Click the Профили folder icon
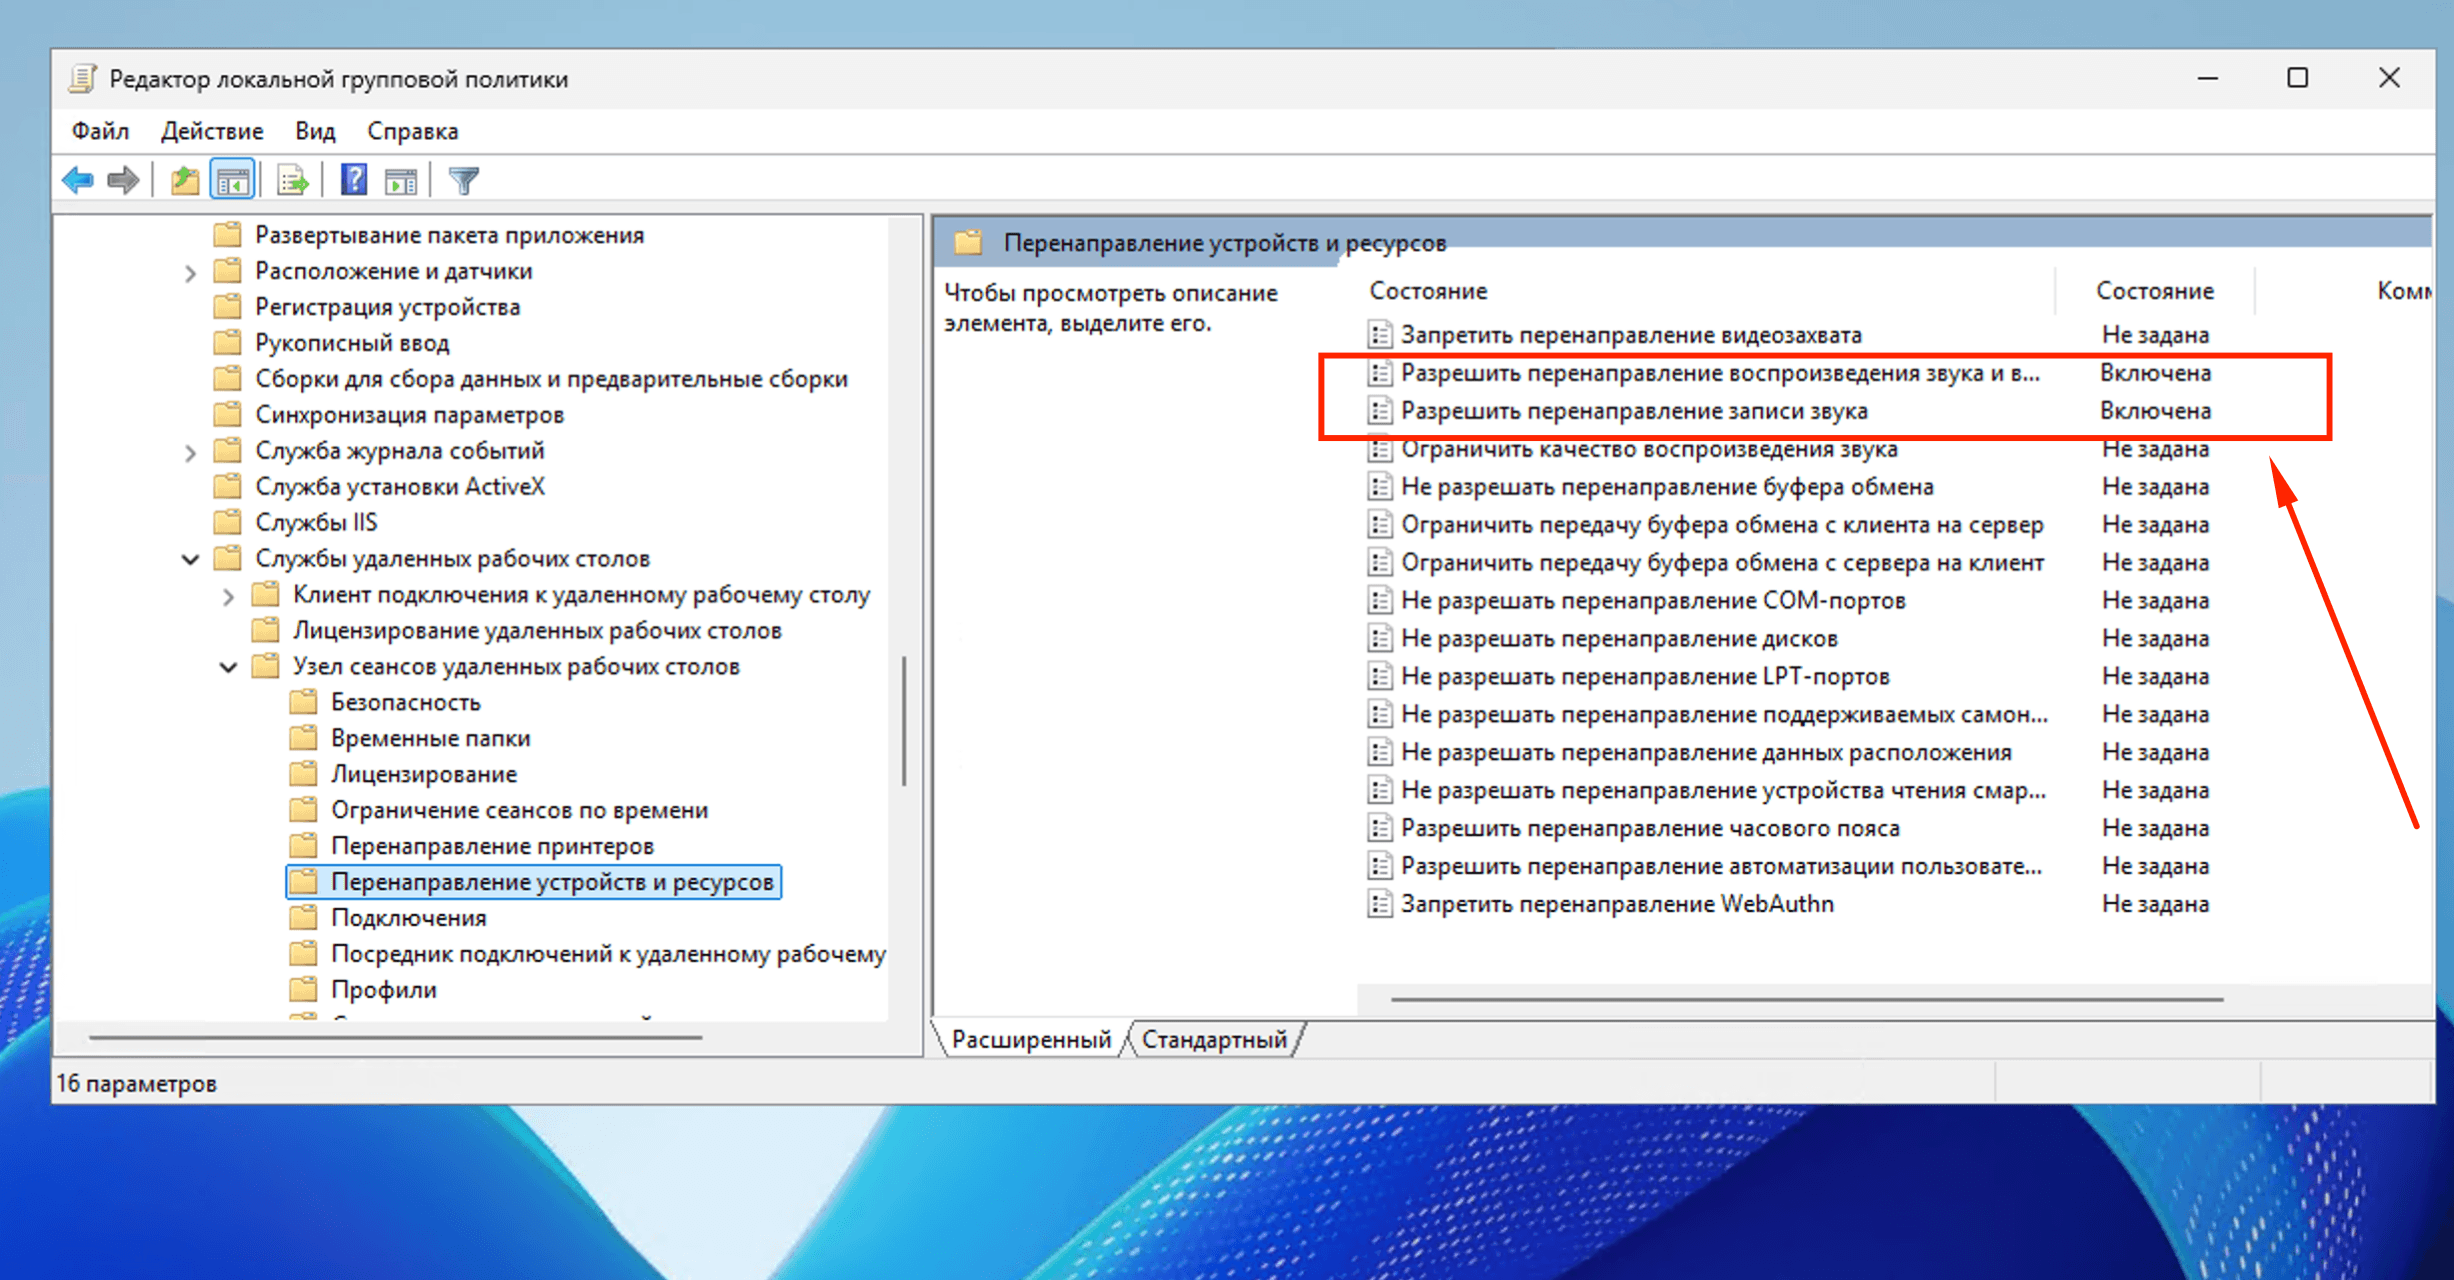The height and width of the screenshot is (1280, 2454). click(x=303, y=990)
